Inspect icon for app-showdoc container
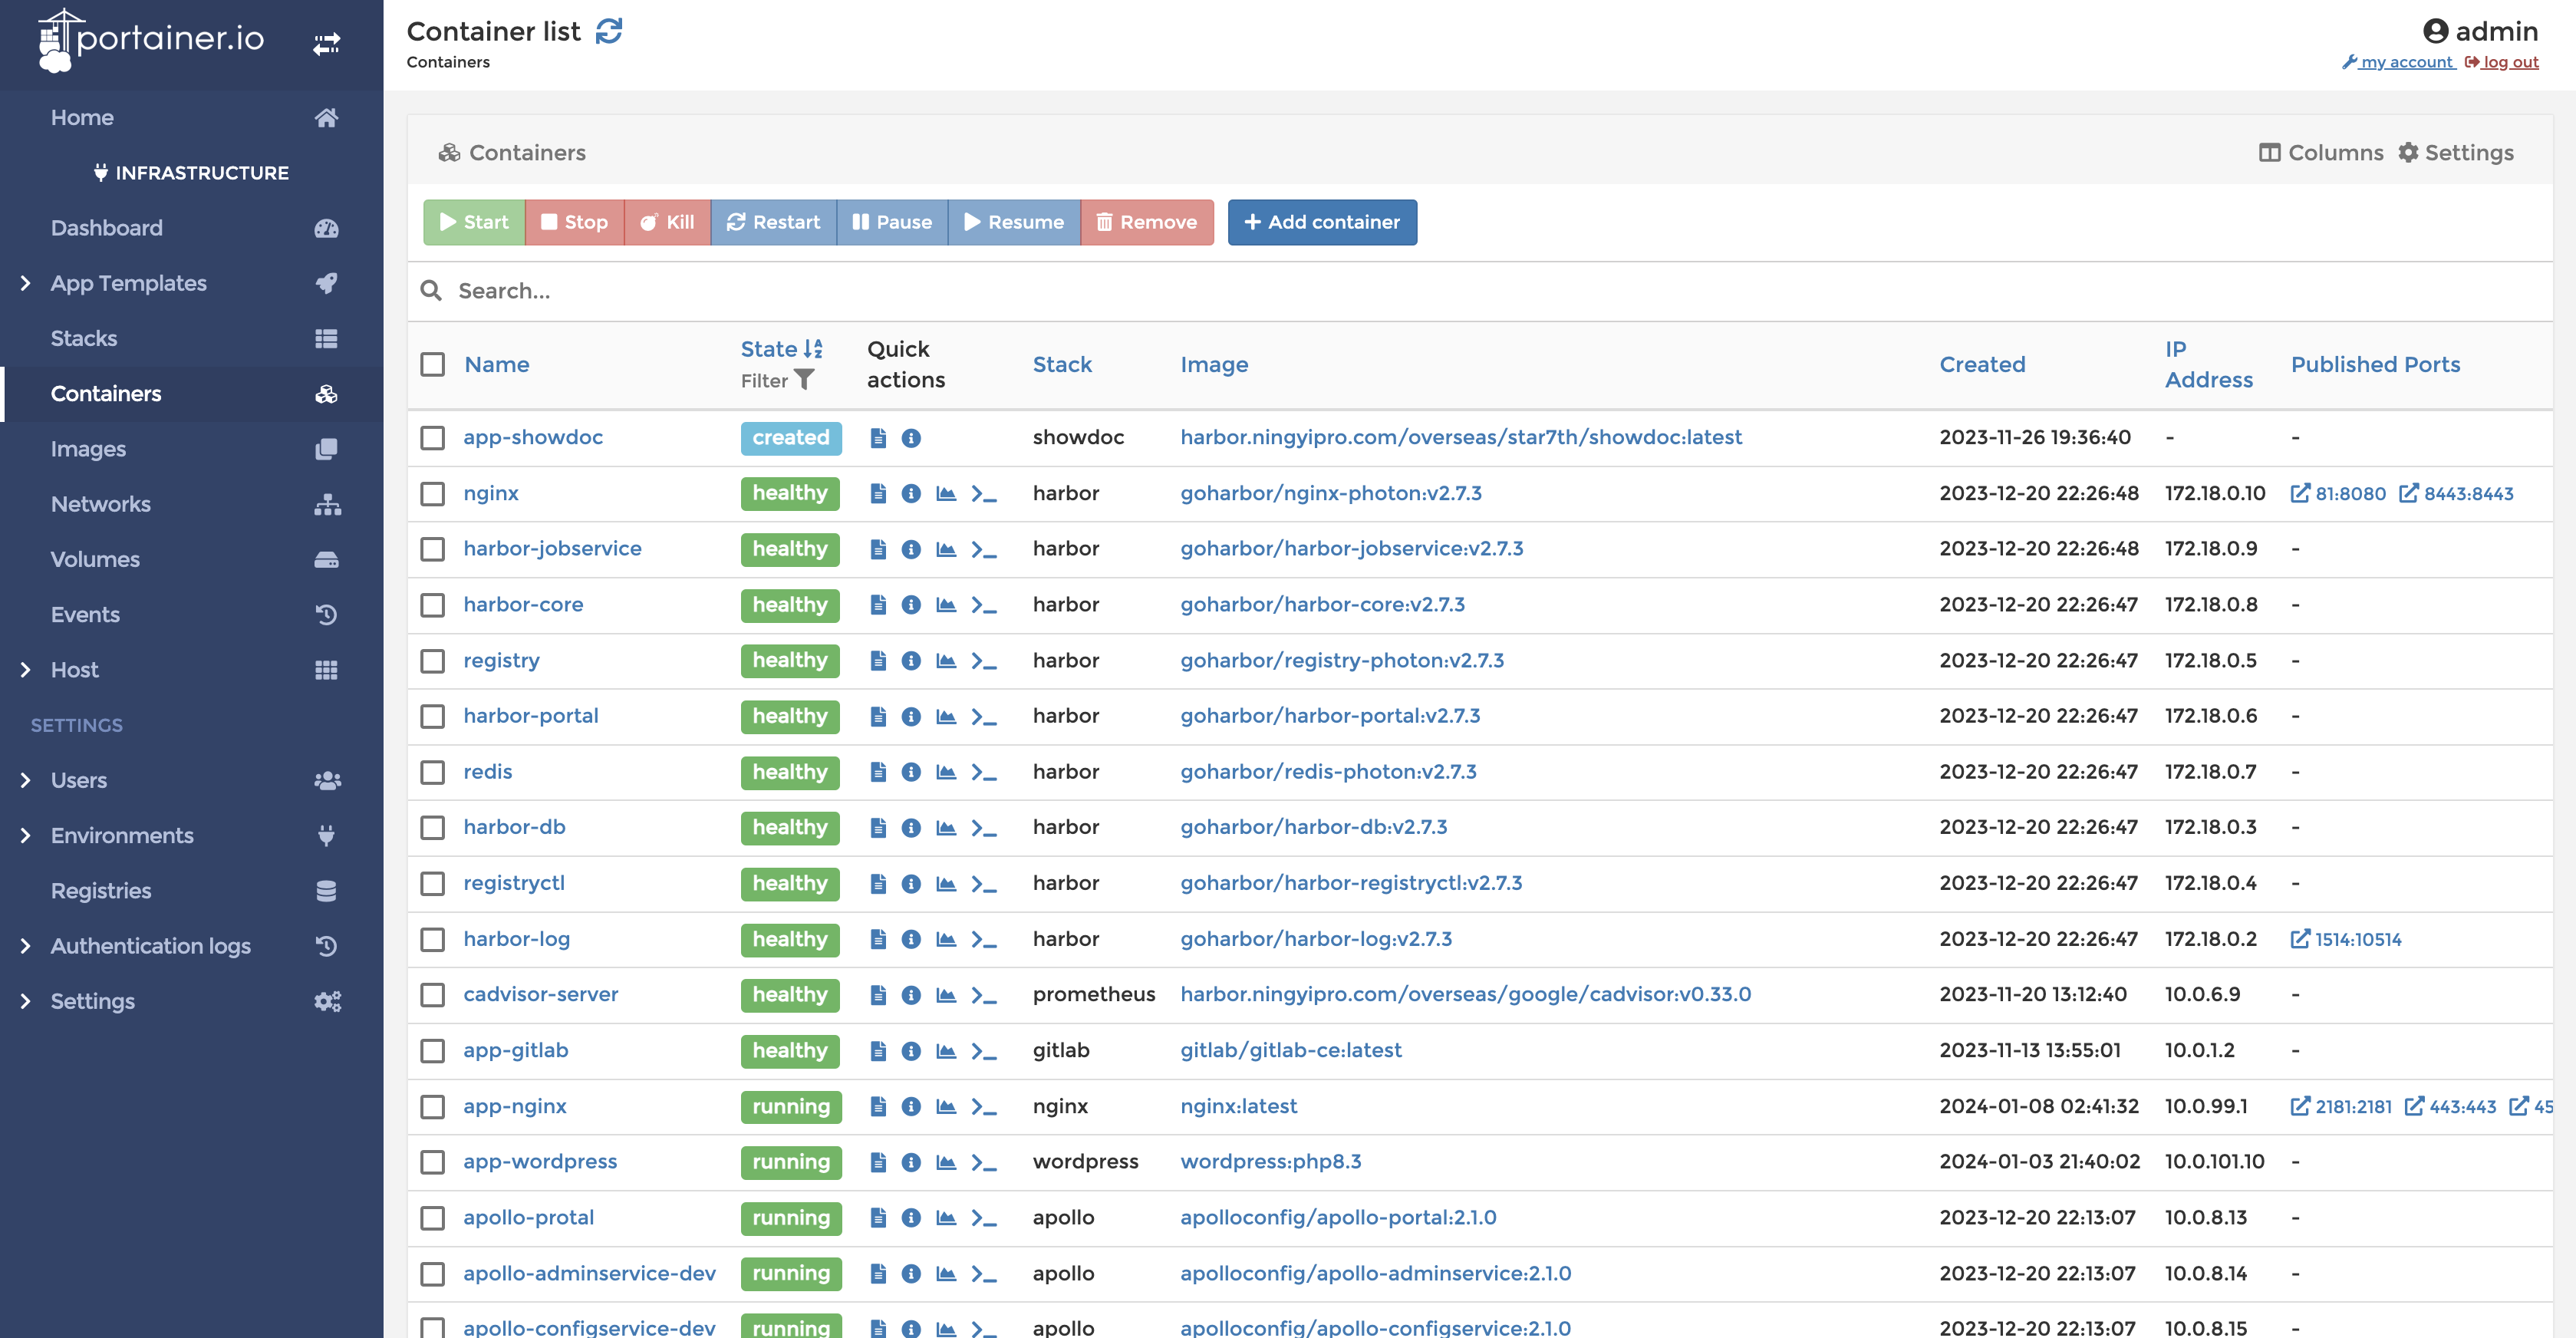The height and width of the screenshot is (1338, 2576). click(x=911, y=438)
